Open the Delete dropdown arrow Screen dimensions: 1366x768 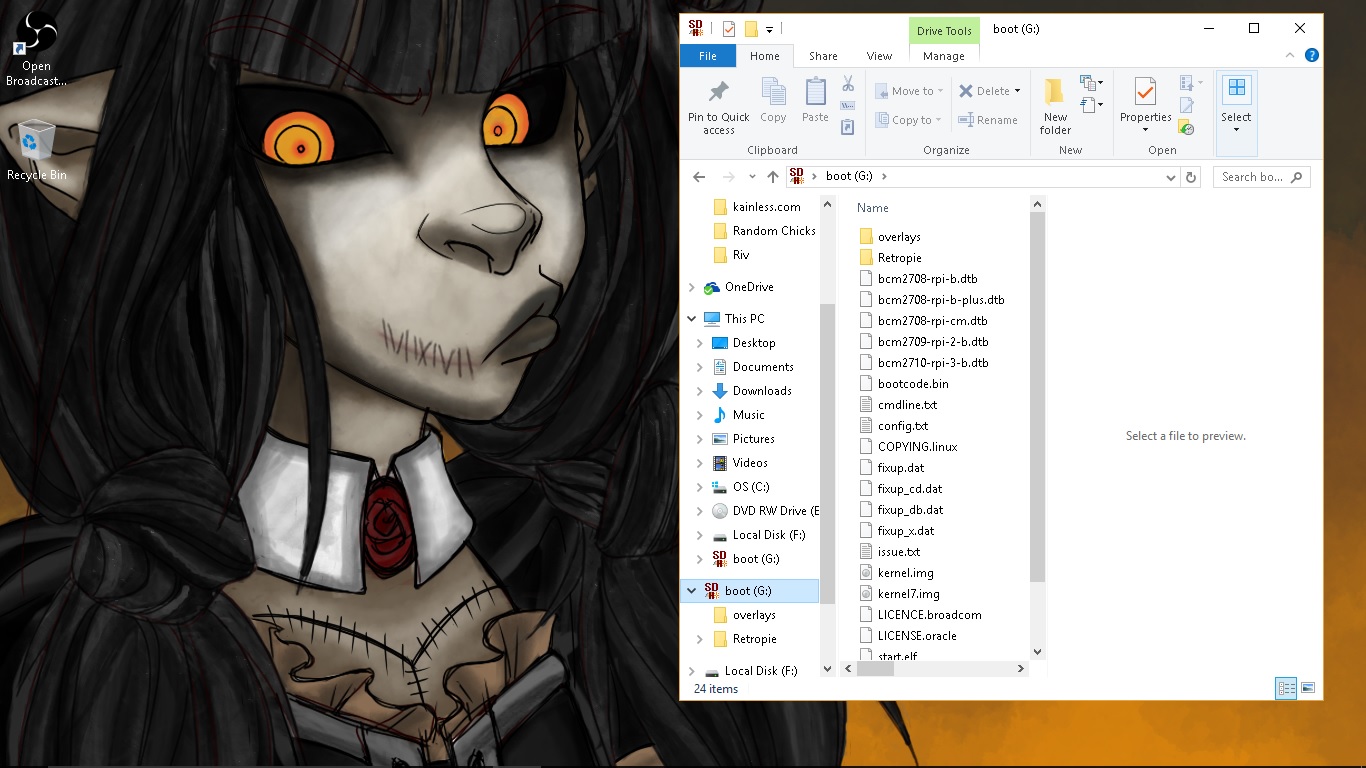coord(1017,91)
